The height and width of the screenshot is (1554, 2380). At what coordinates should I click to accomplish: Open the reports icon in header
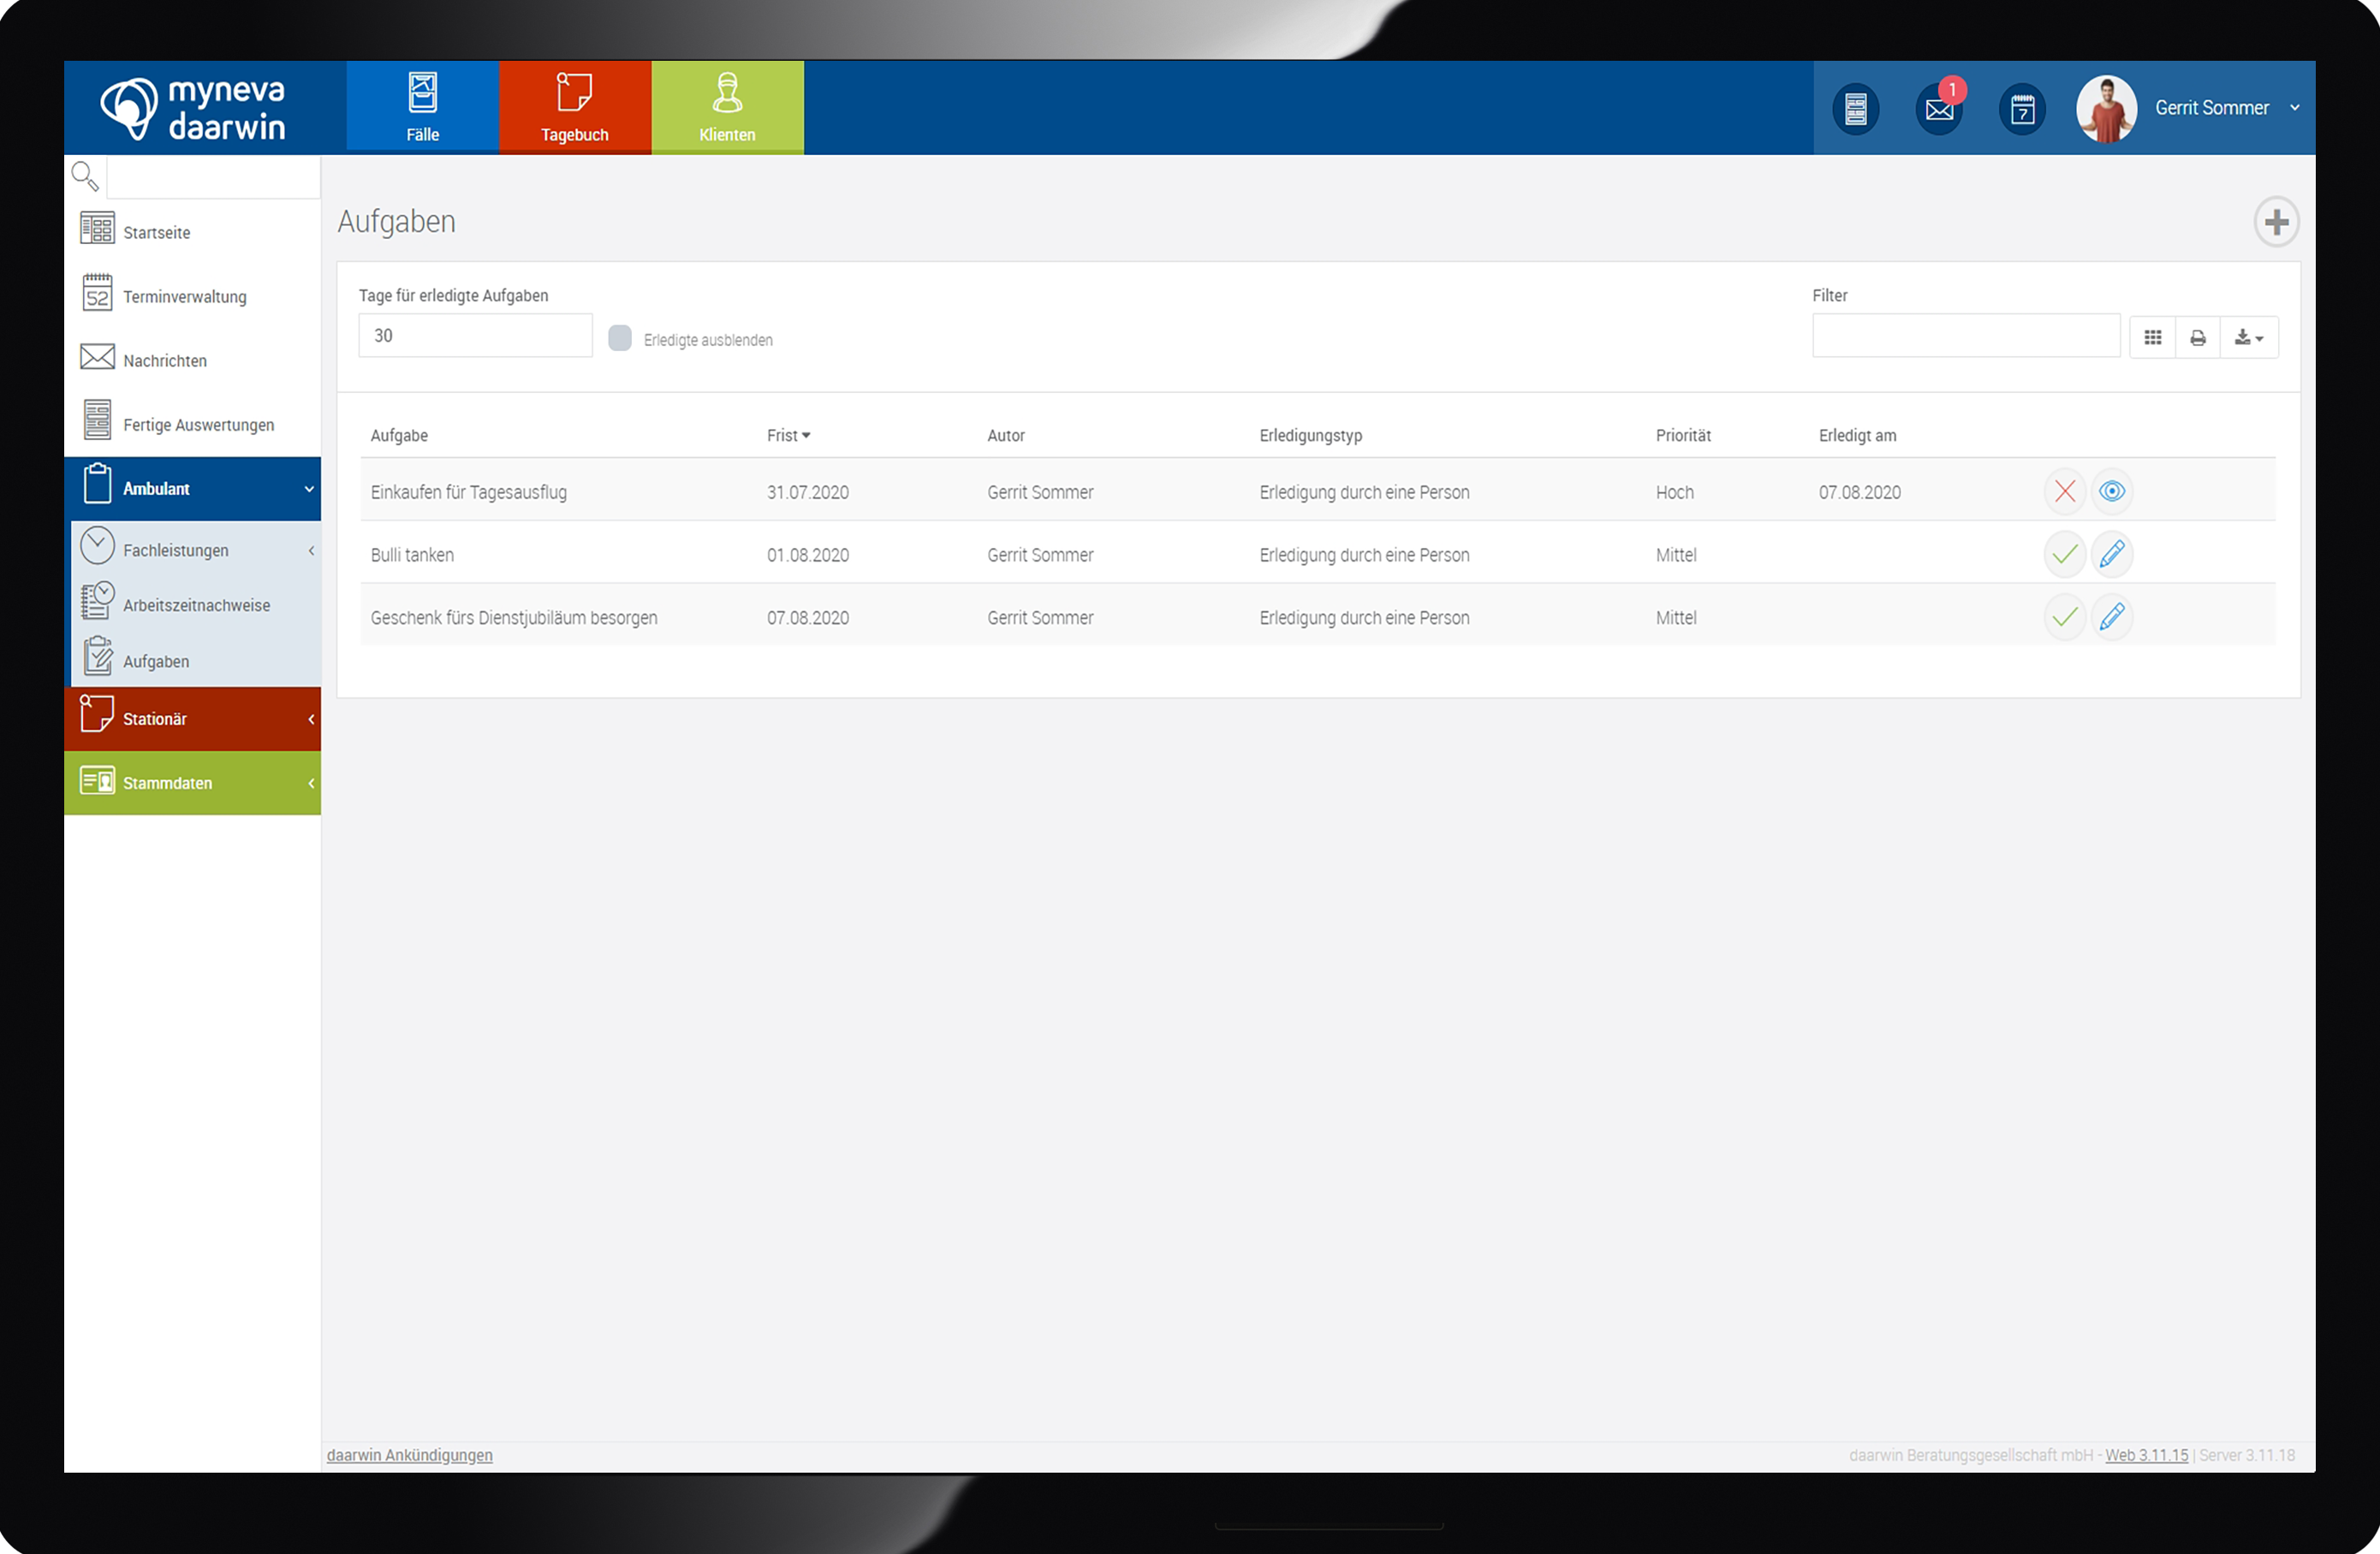click(1855, 108)
